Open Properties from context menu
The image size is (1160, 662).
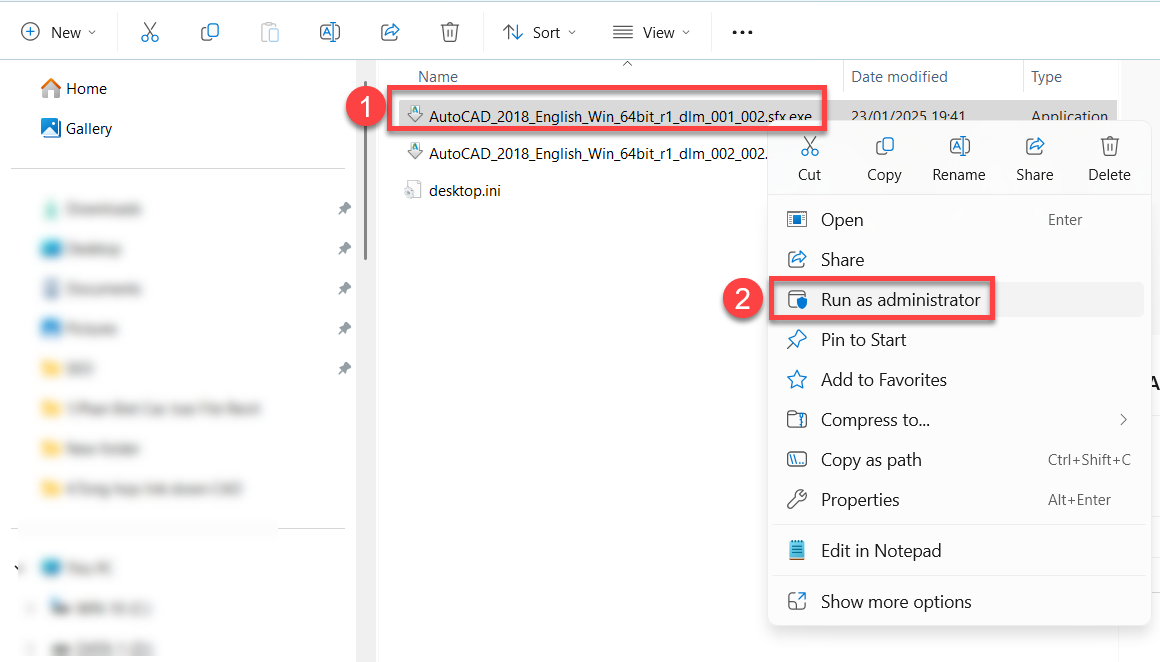point(959,499)
